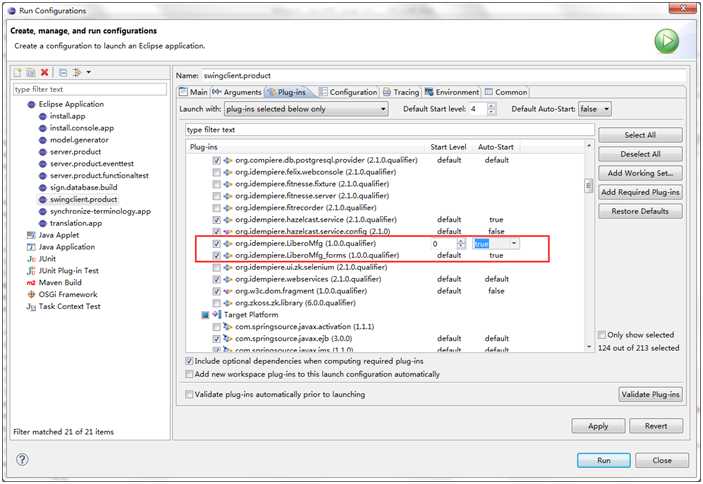The width and height of the screenshot is (703, 484).
Task: Click the Validate Plug-ins button
Action: tap(651, 394)
